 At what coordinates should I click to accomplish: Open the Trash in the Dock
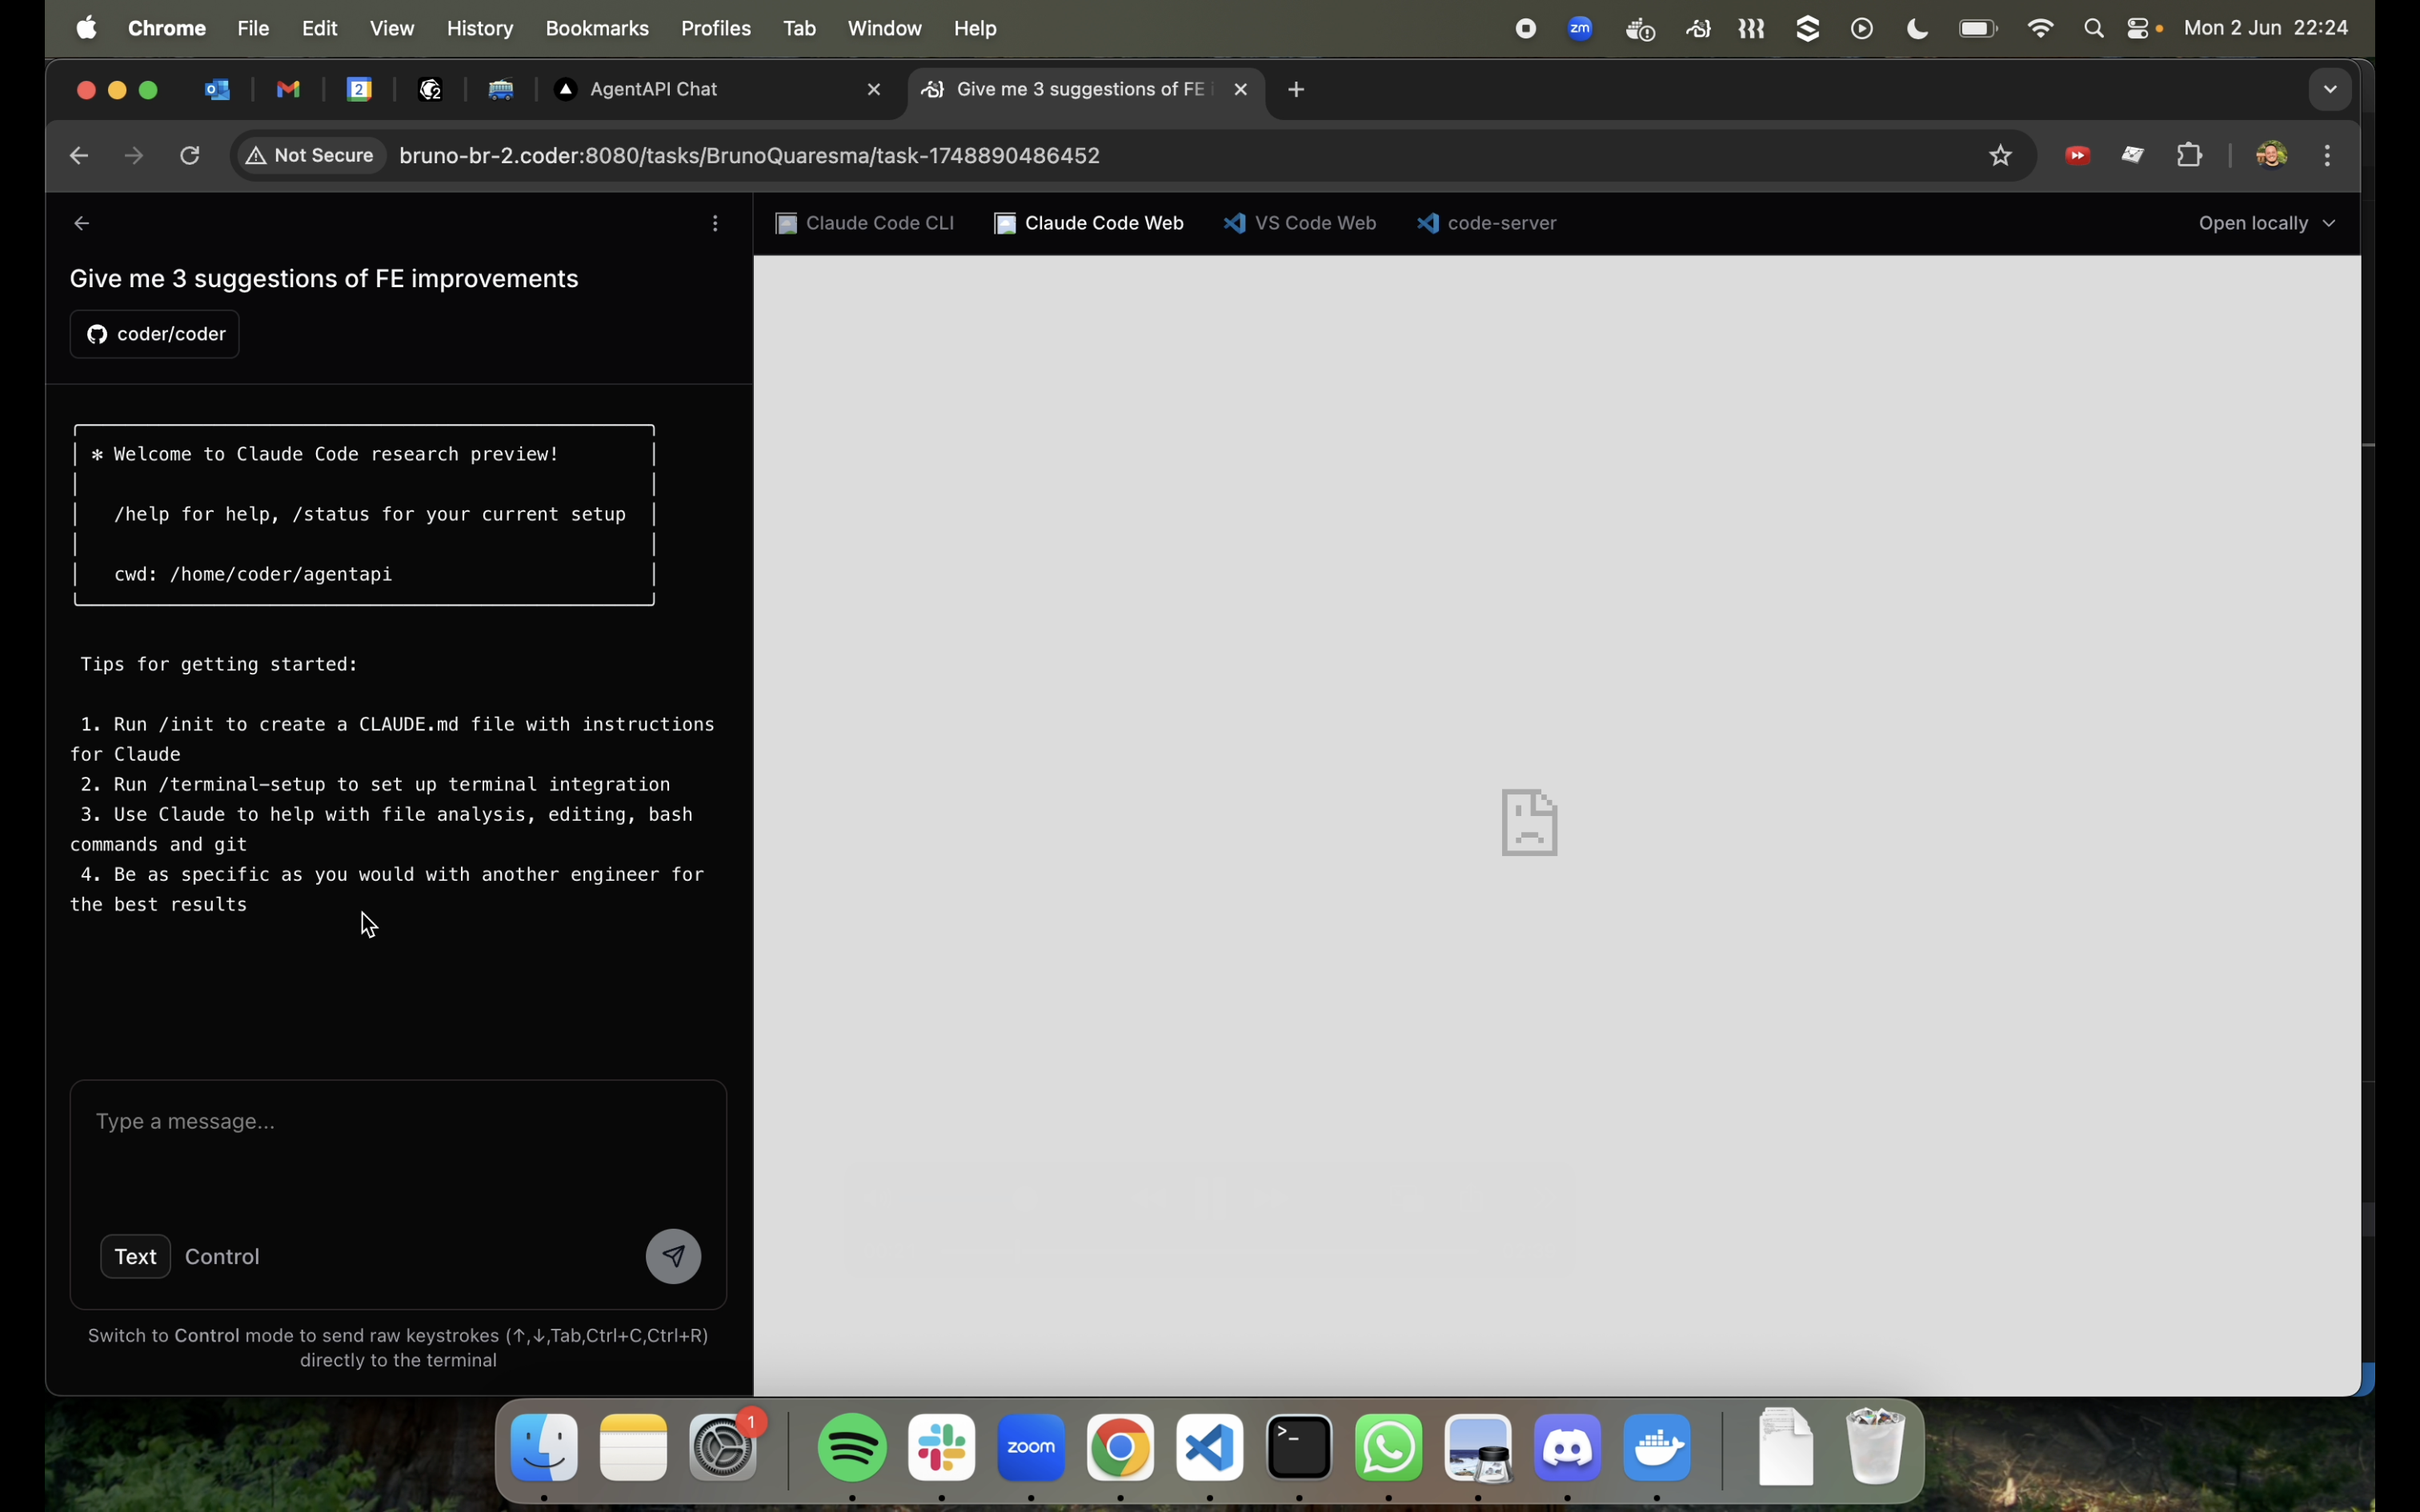coord(1876,1447)
